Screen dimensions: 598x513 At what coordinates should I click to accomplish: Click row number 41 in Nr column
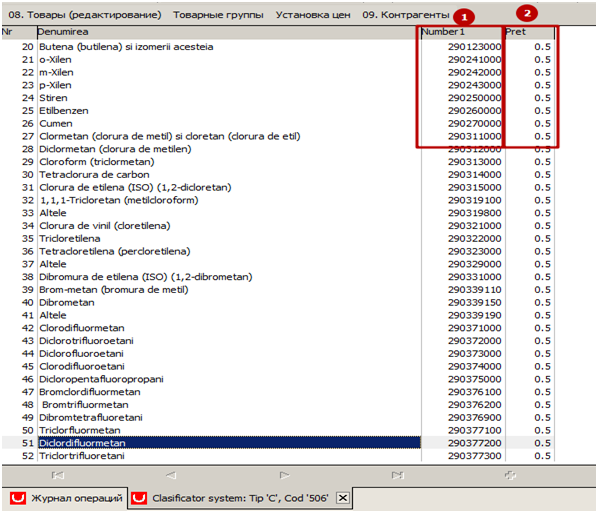click(x=28, y=315)
